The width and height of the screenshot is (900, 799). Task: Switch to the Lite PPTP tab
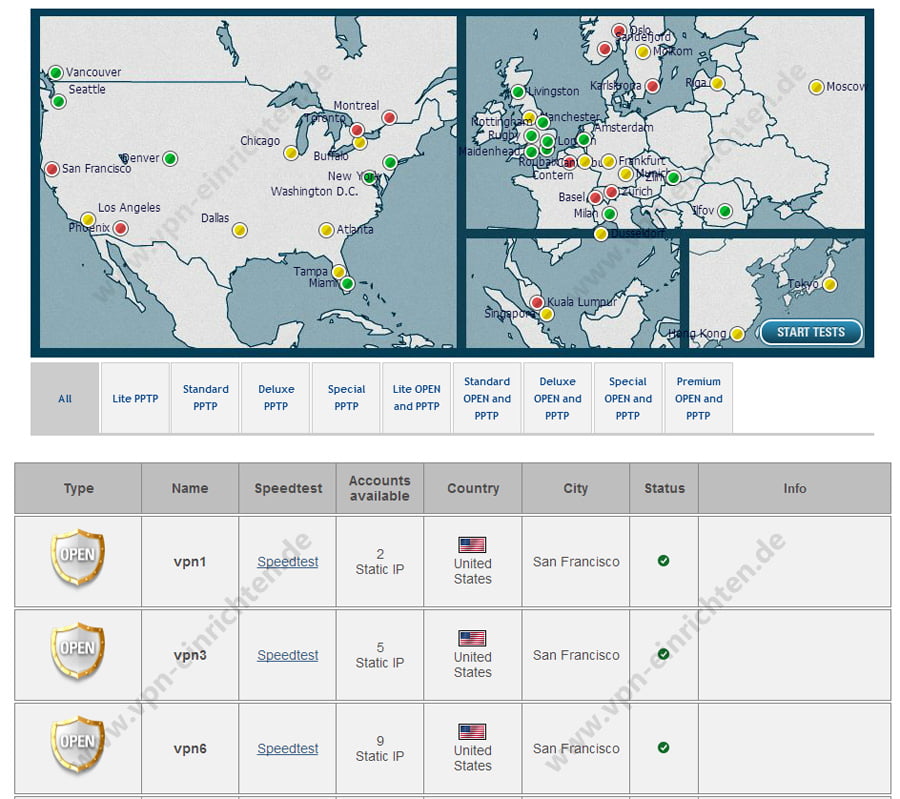tap(135, 399)
